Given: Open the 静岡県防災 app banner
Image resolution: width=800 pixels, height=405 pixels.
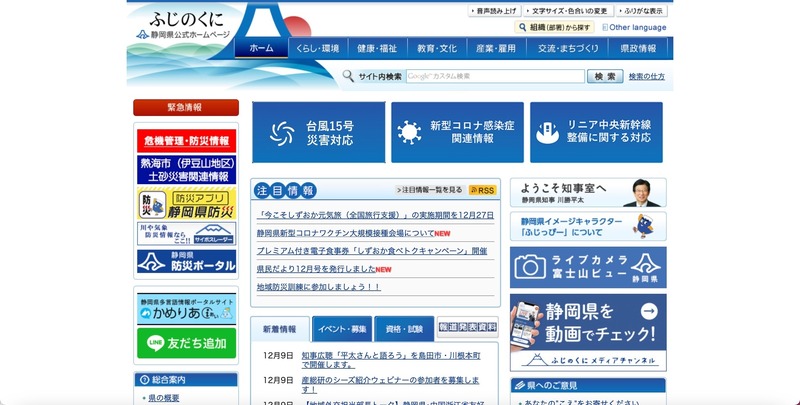Looking at the screenshot, I should 186,203.
